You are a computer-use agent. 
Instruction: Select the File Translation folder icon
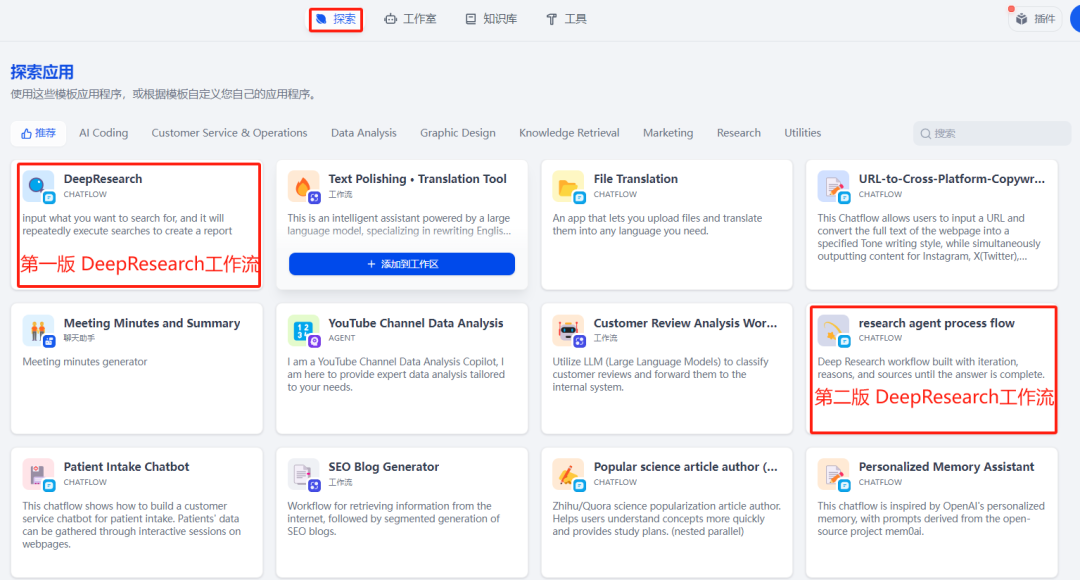pyautogui.click(x=566, y=186)
